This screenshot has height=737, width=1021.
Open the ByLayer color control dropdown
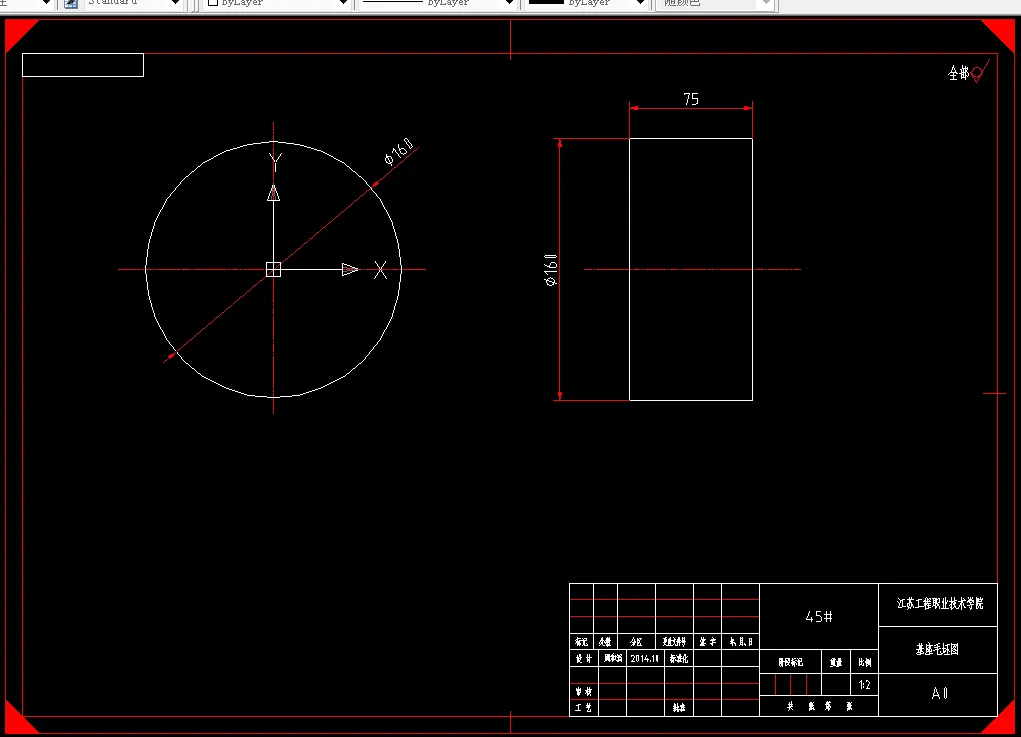[277, 3]
